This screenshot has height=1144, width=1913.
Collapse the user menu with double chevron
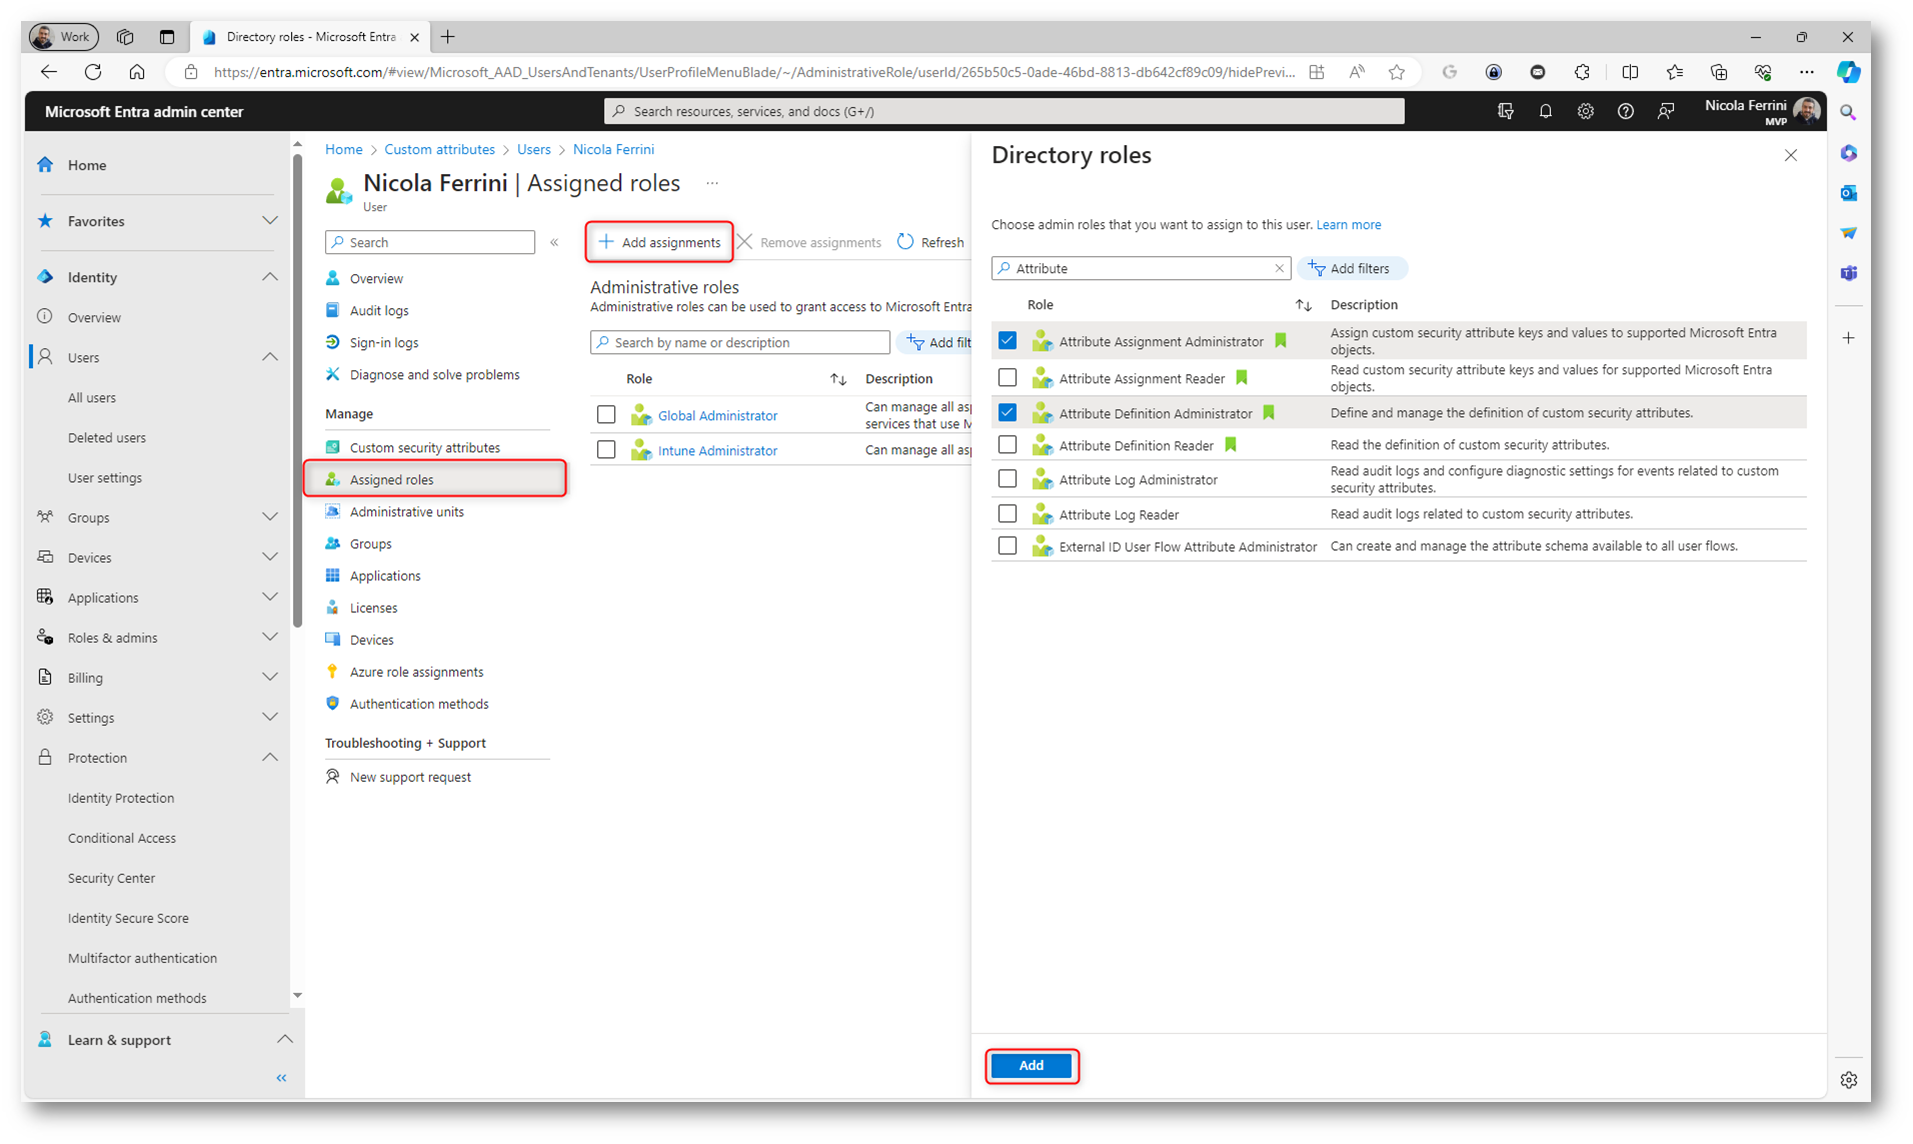[554, 242]
